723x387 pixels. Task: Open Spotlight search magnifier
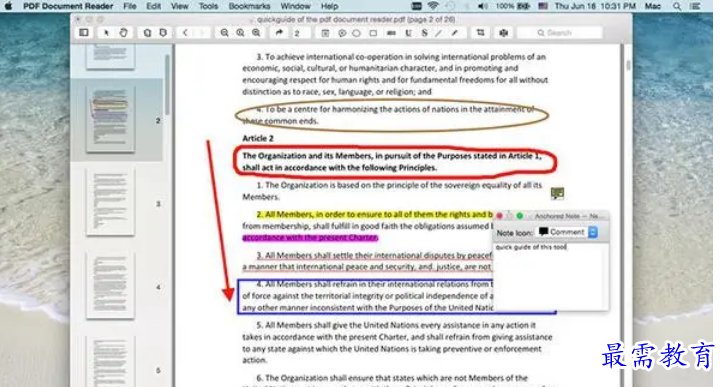676,6
